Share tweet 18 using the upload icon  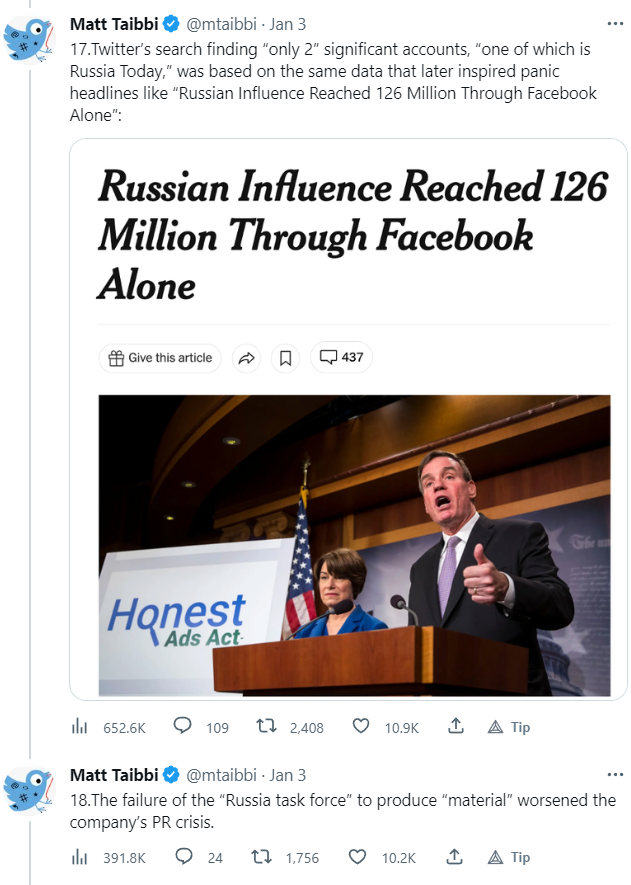[x=456, y=857]
